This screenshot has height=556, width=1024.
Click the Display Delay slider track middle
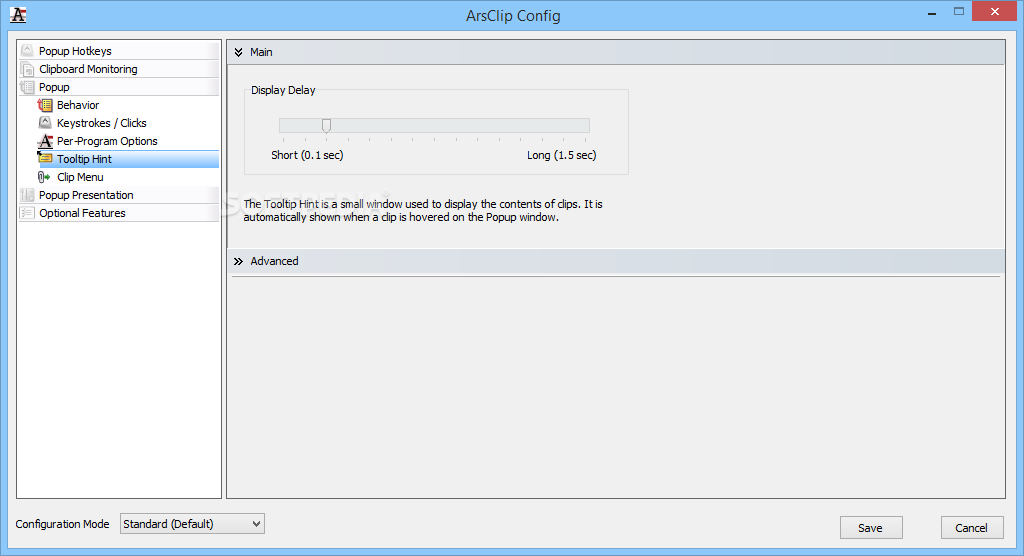[434, 125]
